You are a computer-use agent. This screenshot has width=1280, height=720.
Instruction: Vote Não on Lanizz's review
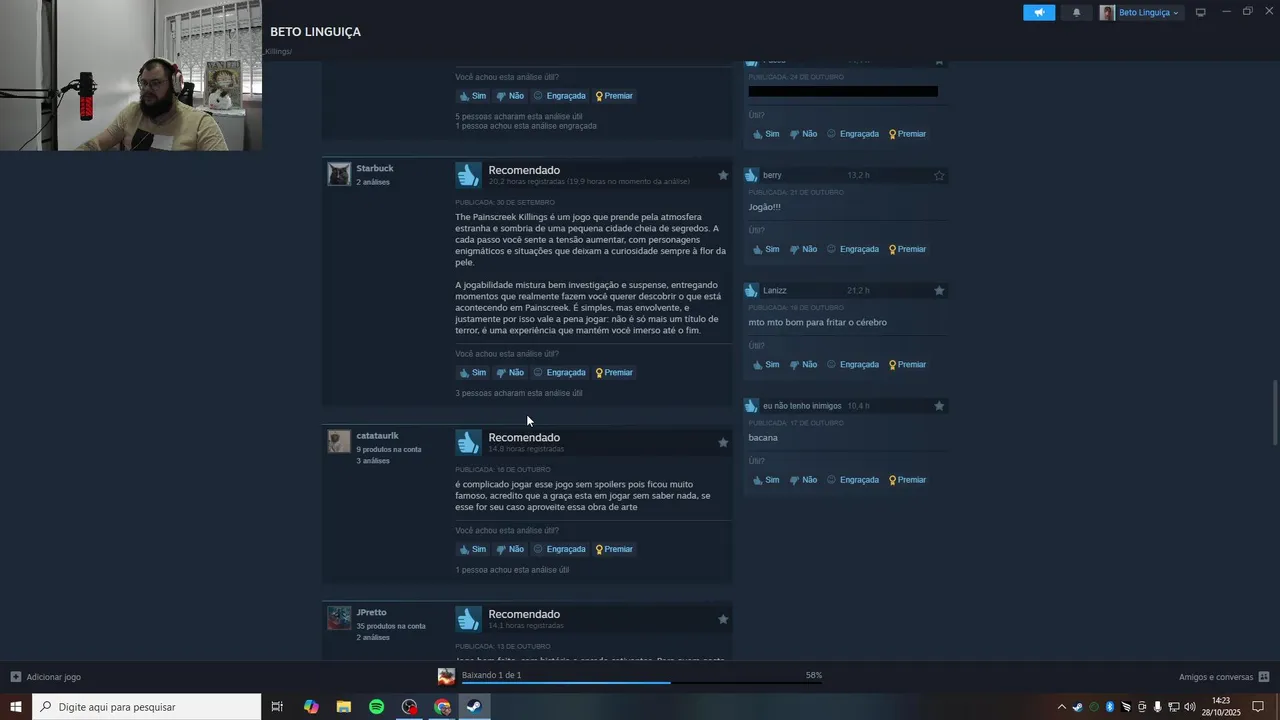point(803,365)
